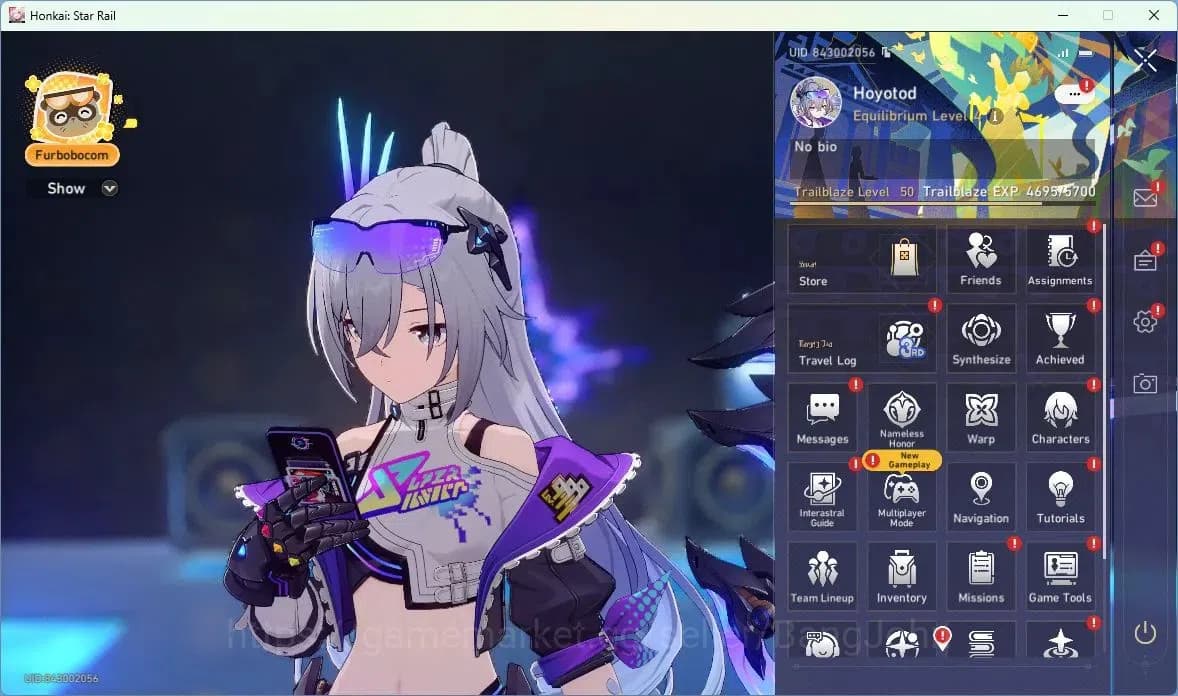Open the Travel Log tile
1178x696 pixels.
click(x=862, y=339)
